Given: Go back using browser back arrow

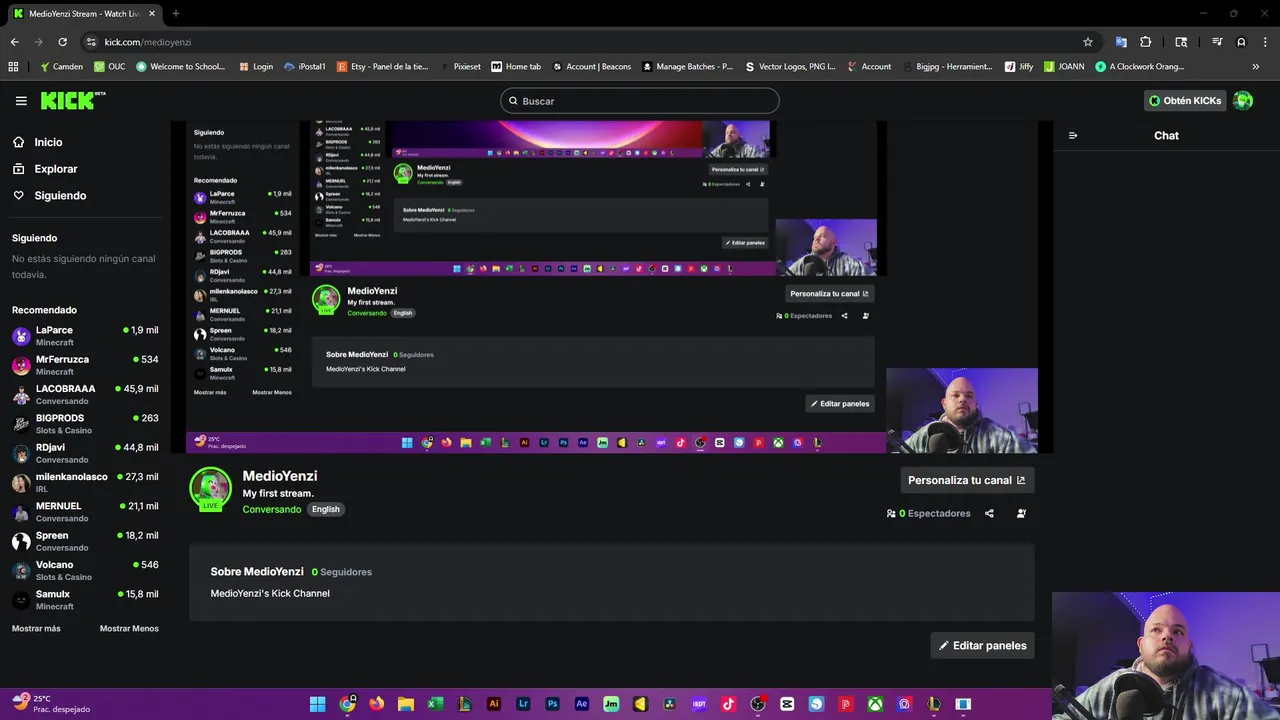Looking at the screenshot, I should coord(14,42).
